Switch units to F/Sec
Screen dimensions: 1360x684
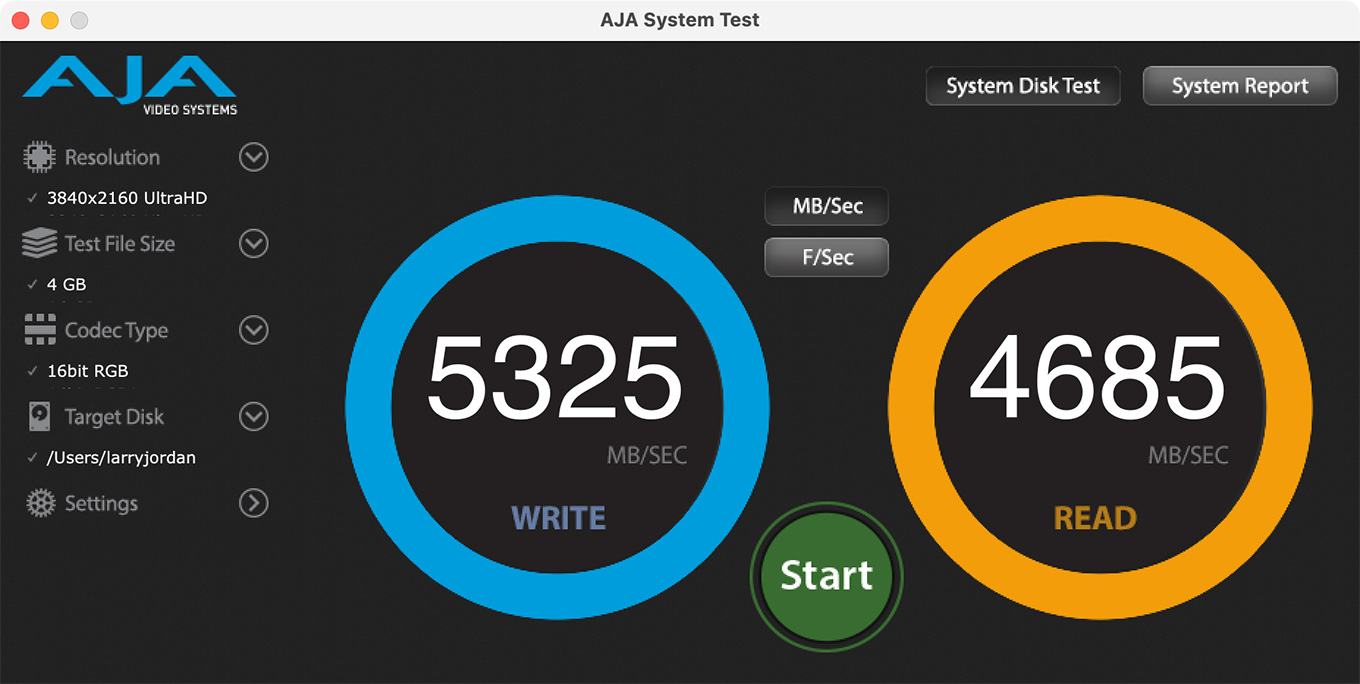(827, 257)
